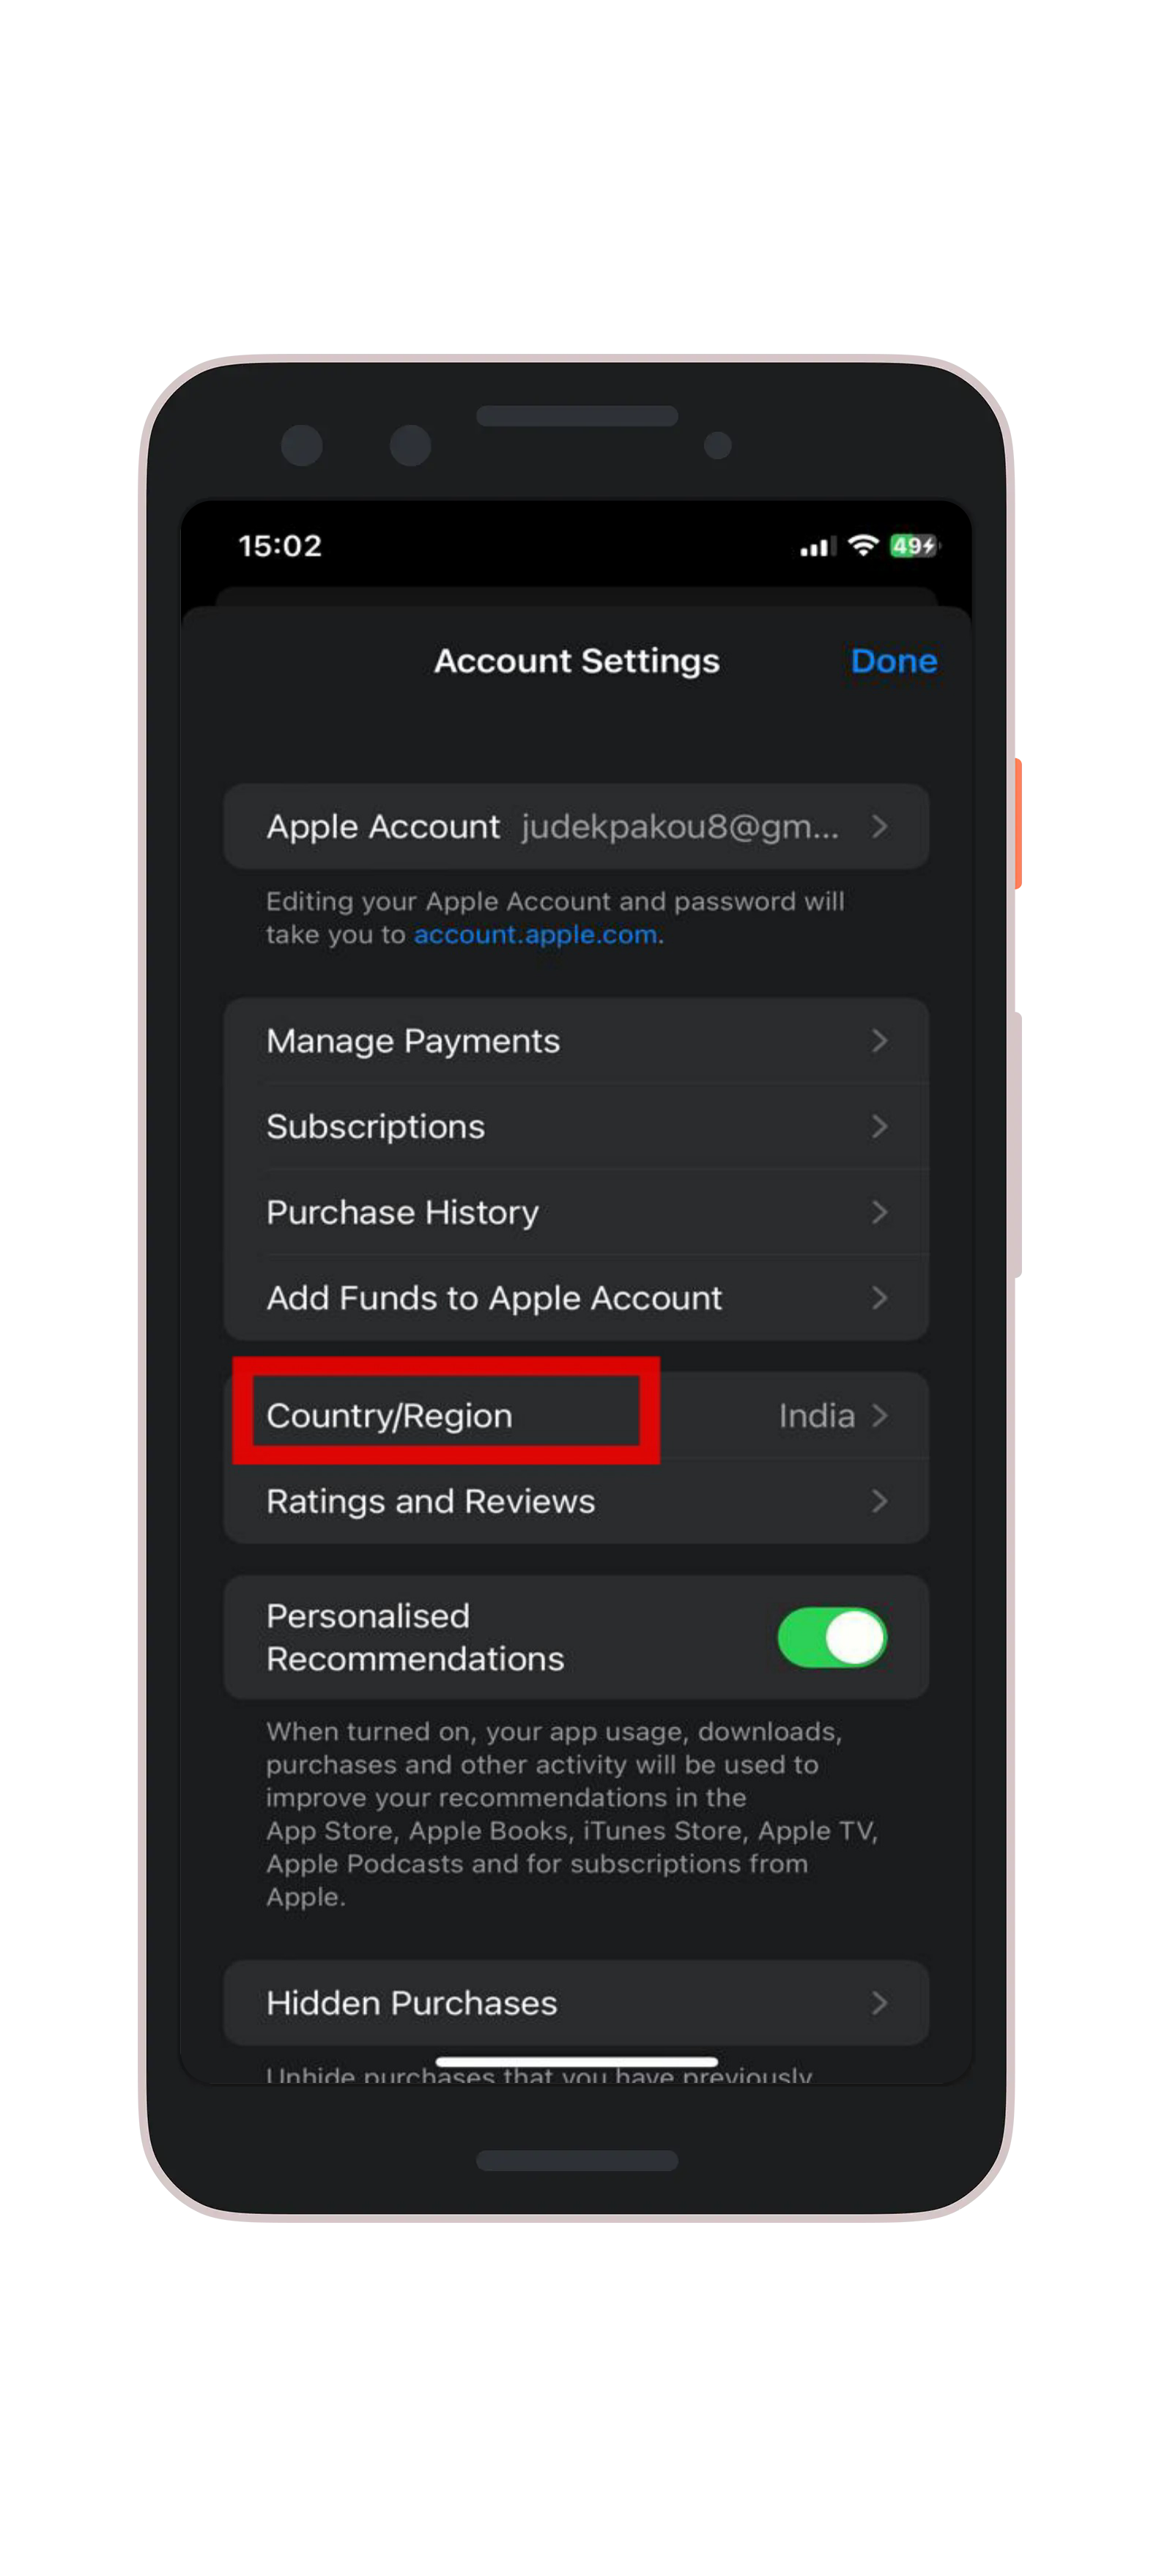
Task: Turn off Personalised Recommendations switch
Action: 832,1638
